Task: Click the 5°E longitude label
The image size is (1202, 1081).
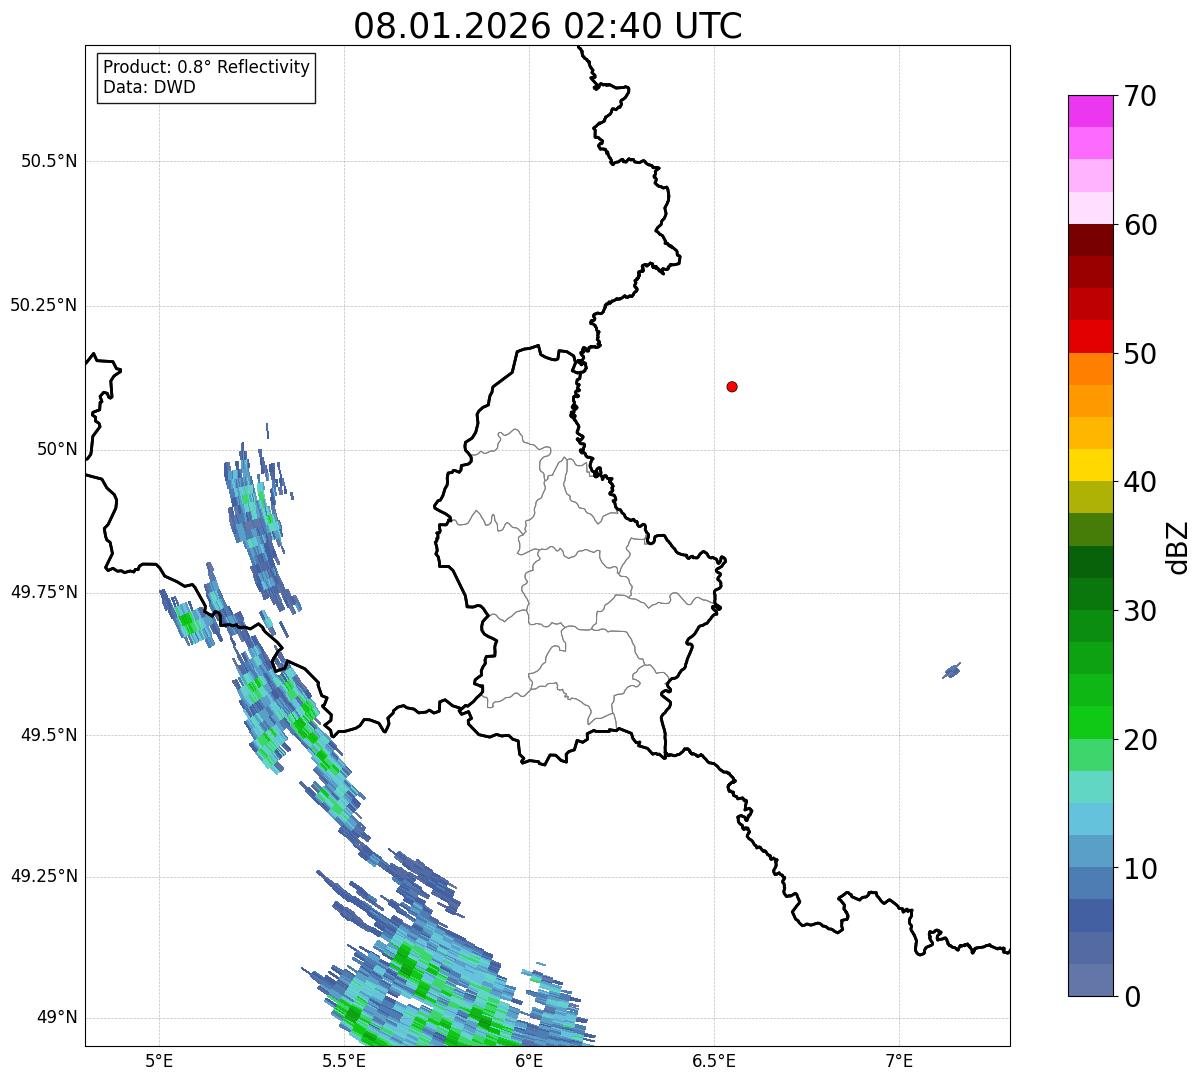Action: coord(159,1060)
